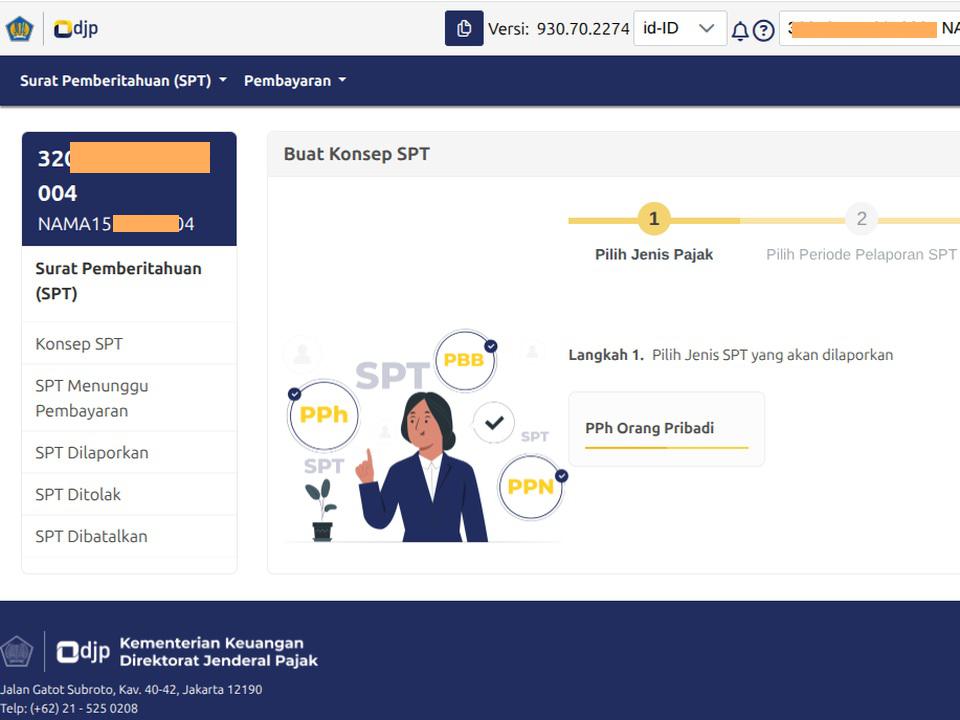Viewport: 960px width, 720px height.
Task: Click the footer Kementerian Keuangan emblem
Action: [x=17, y=651]
